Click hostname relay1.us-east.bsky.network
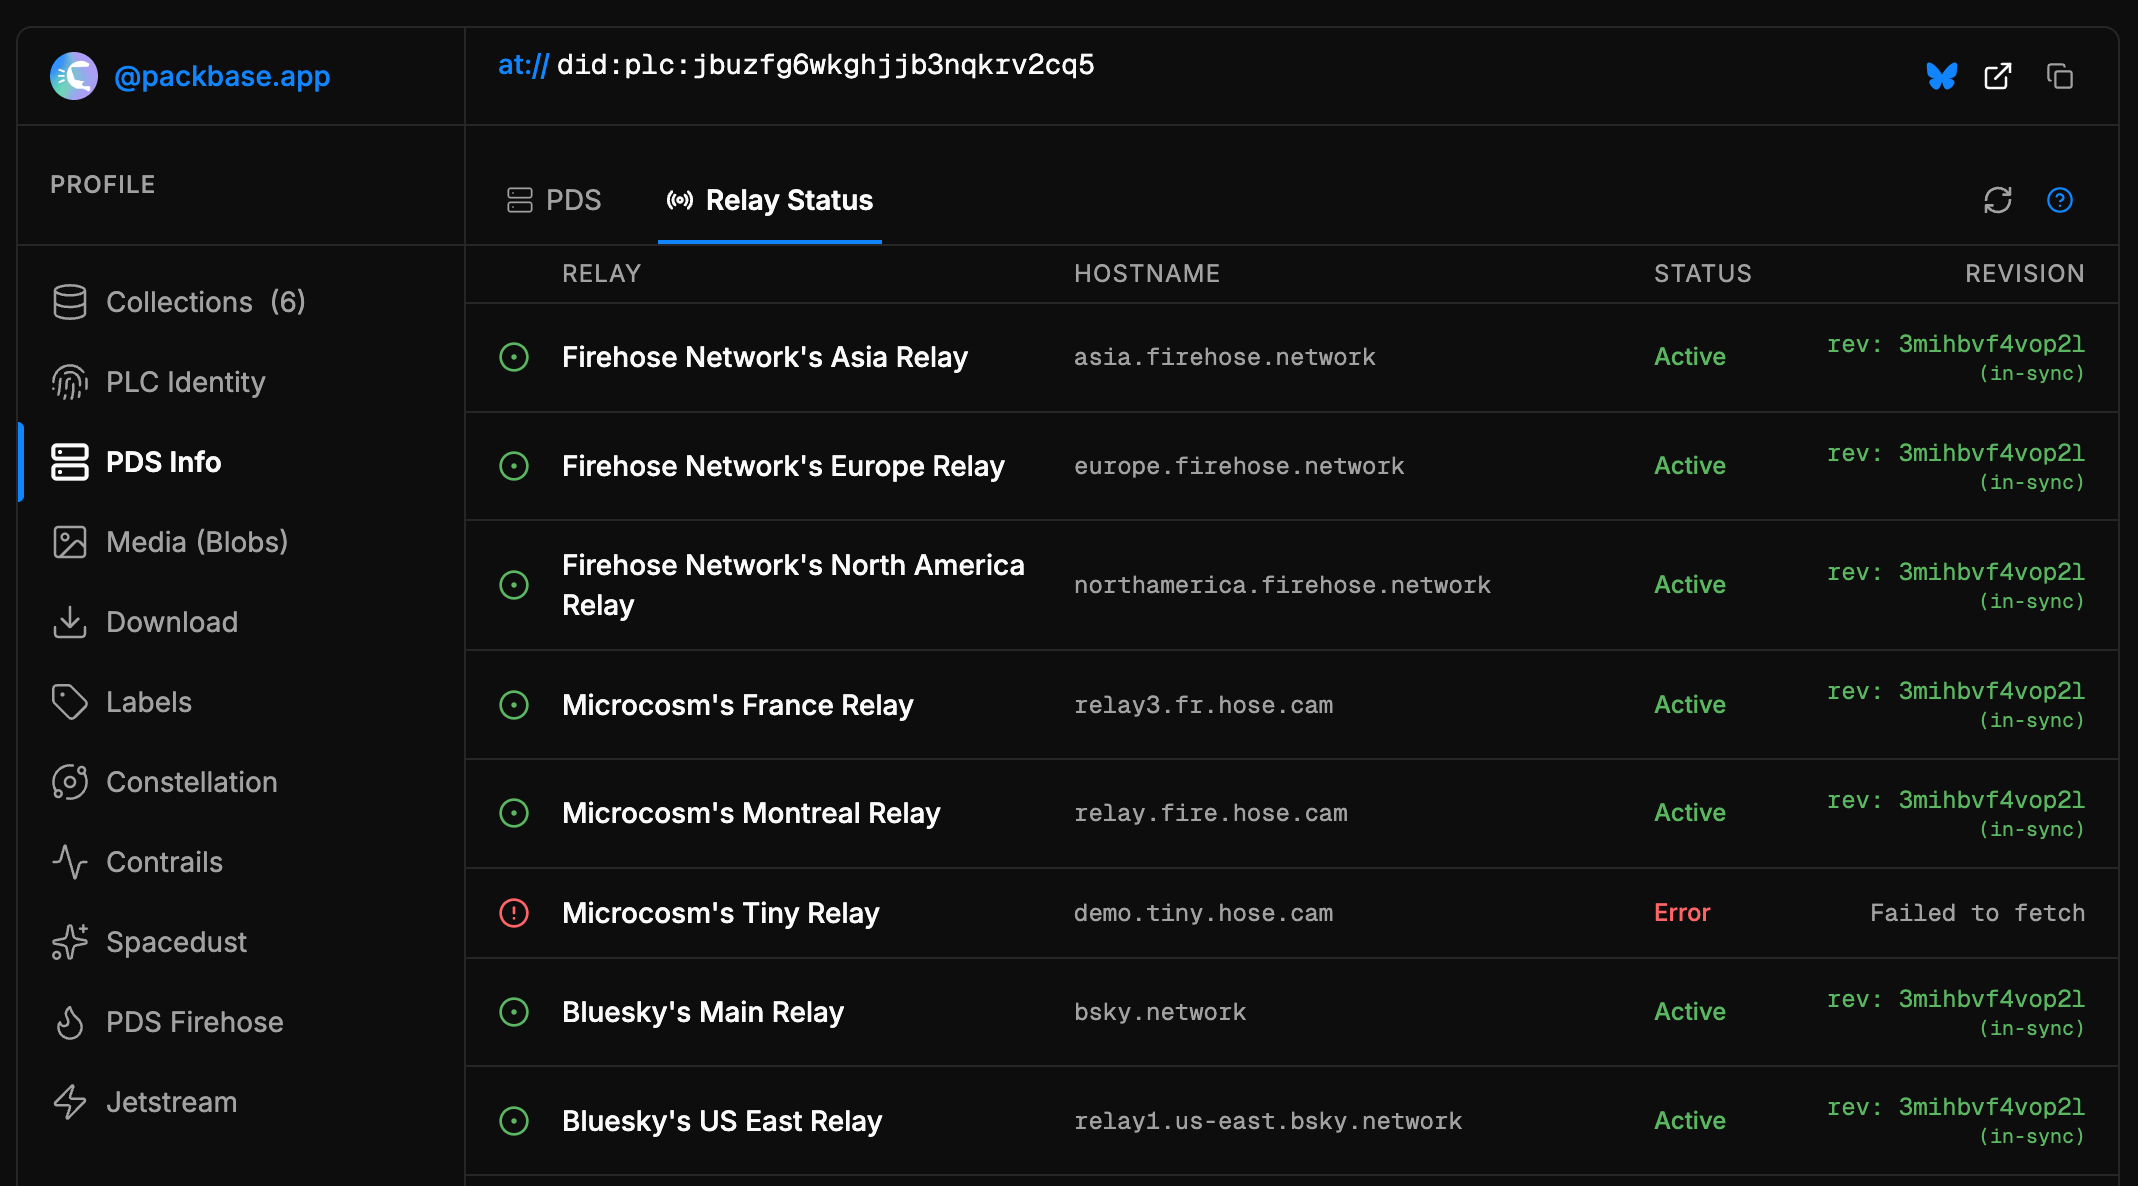This screenshot has width=2138, height=1186. pos(1268,1121)
